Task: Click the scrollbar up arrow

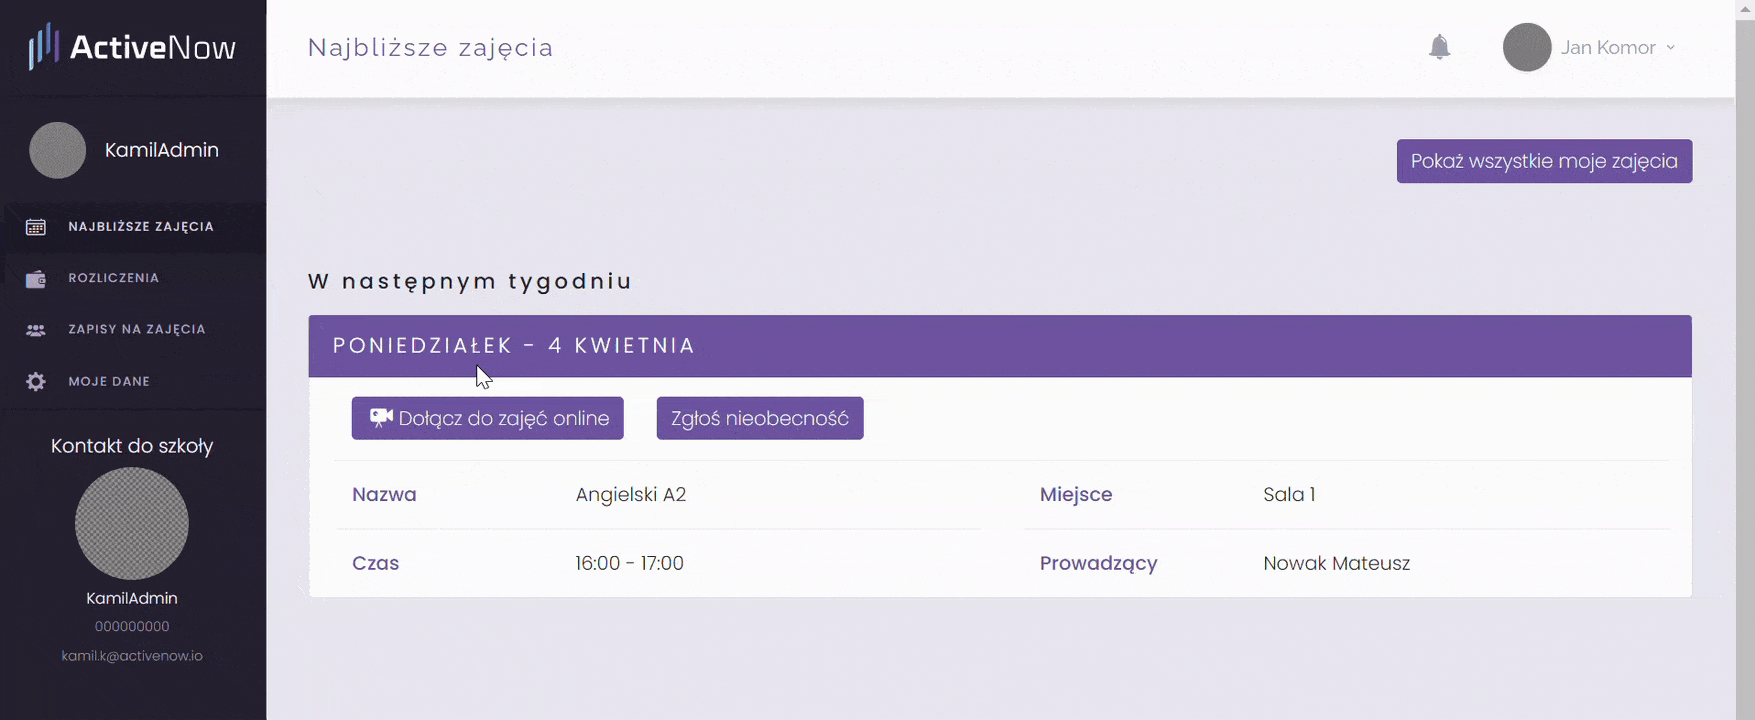Action: pos(1746,9)
